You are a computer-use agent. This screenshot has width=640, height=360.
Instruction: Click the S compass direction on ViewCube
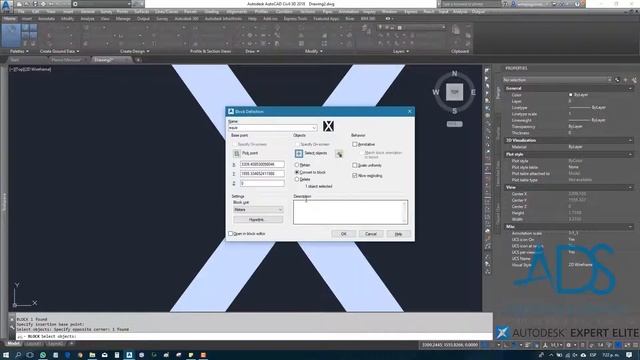[x=454, y=111]
